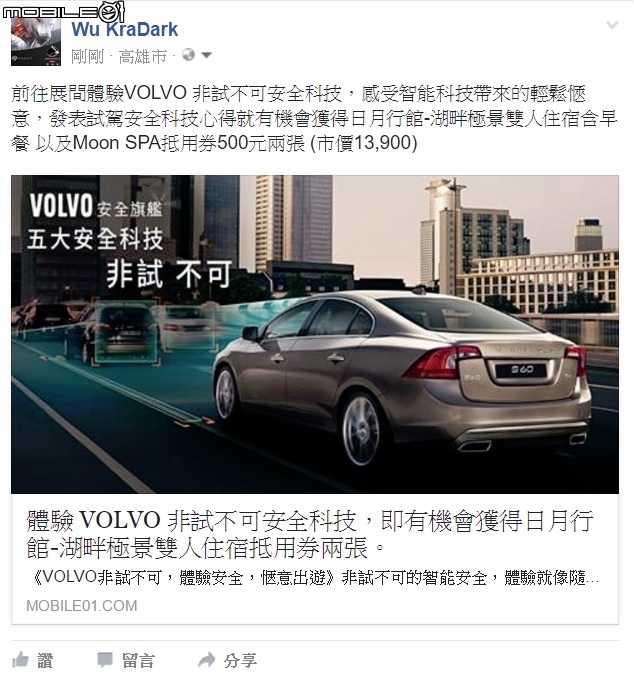Click the 剛剛 timestamp link
This screenshot has width=634, height=677.
pos(87,56)
